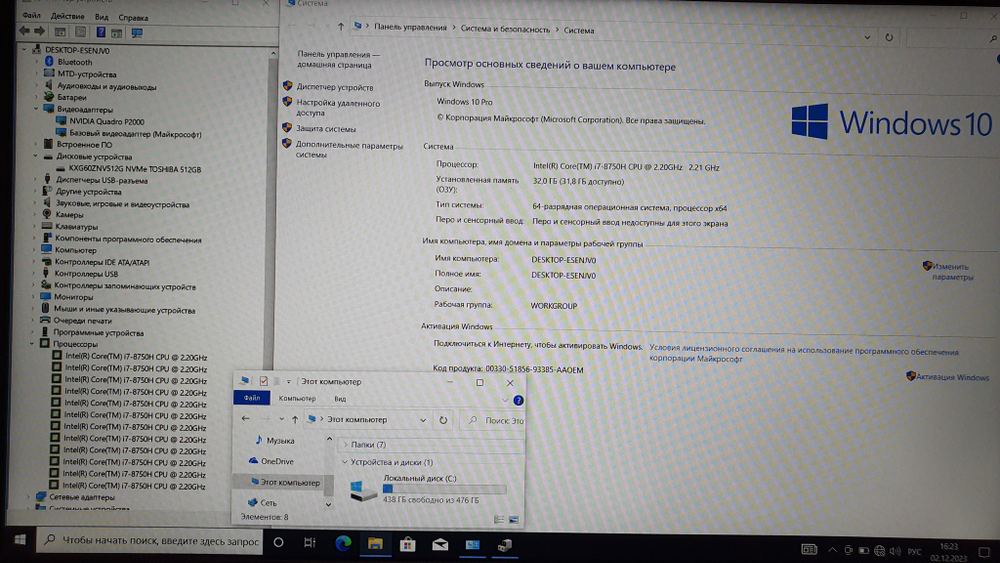Collapse the Процессоры node
The image size is (1000, 563).
coord(32,344)
